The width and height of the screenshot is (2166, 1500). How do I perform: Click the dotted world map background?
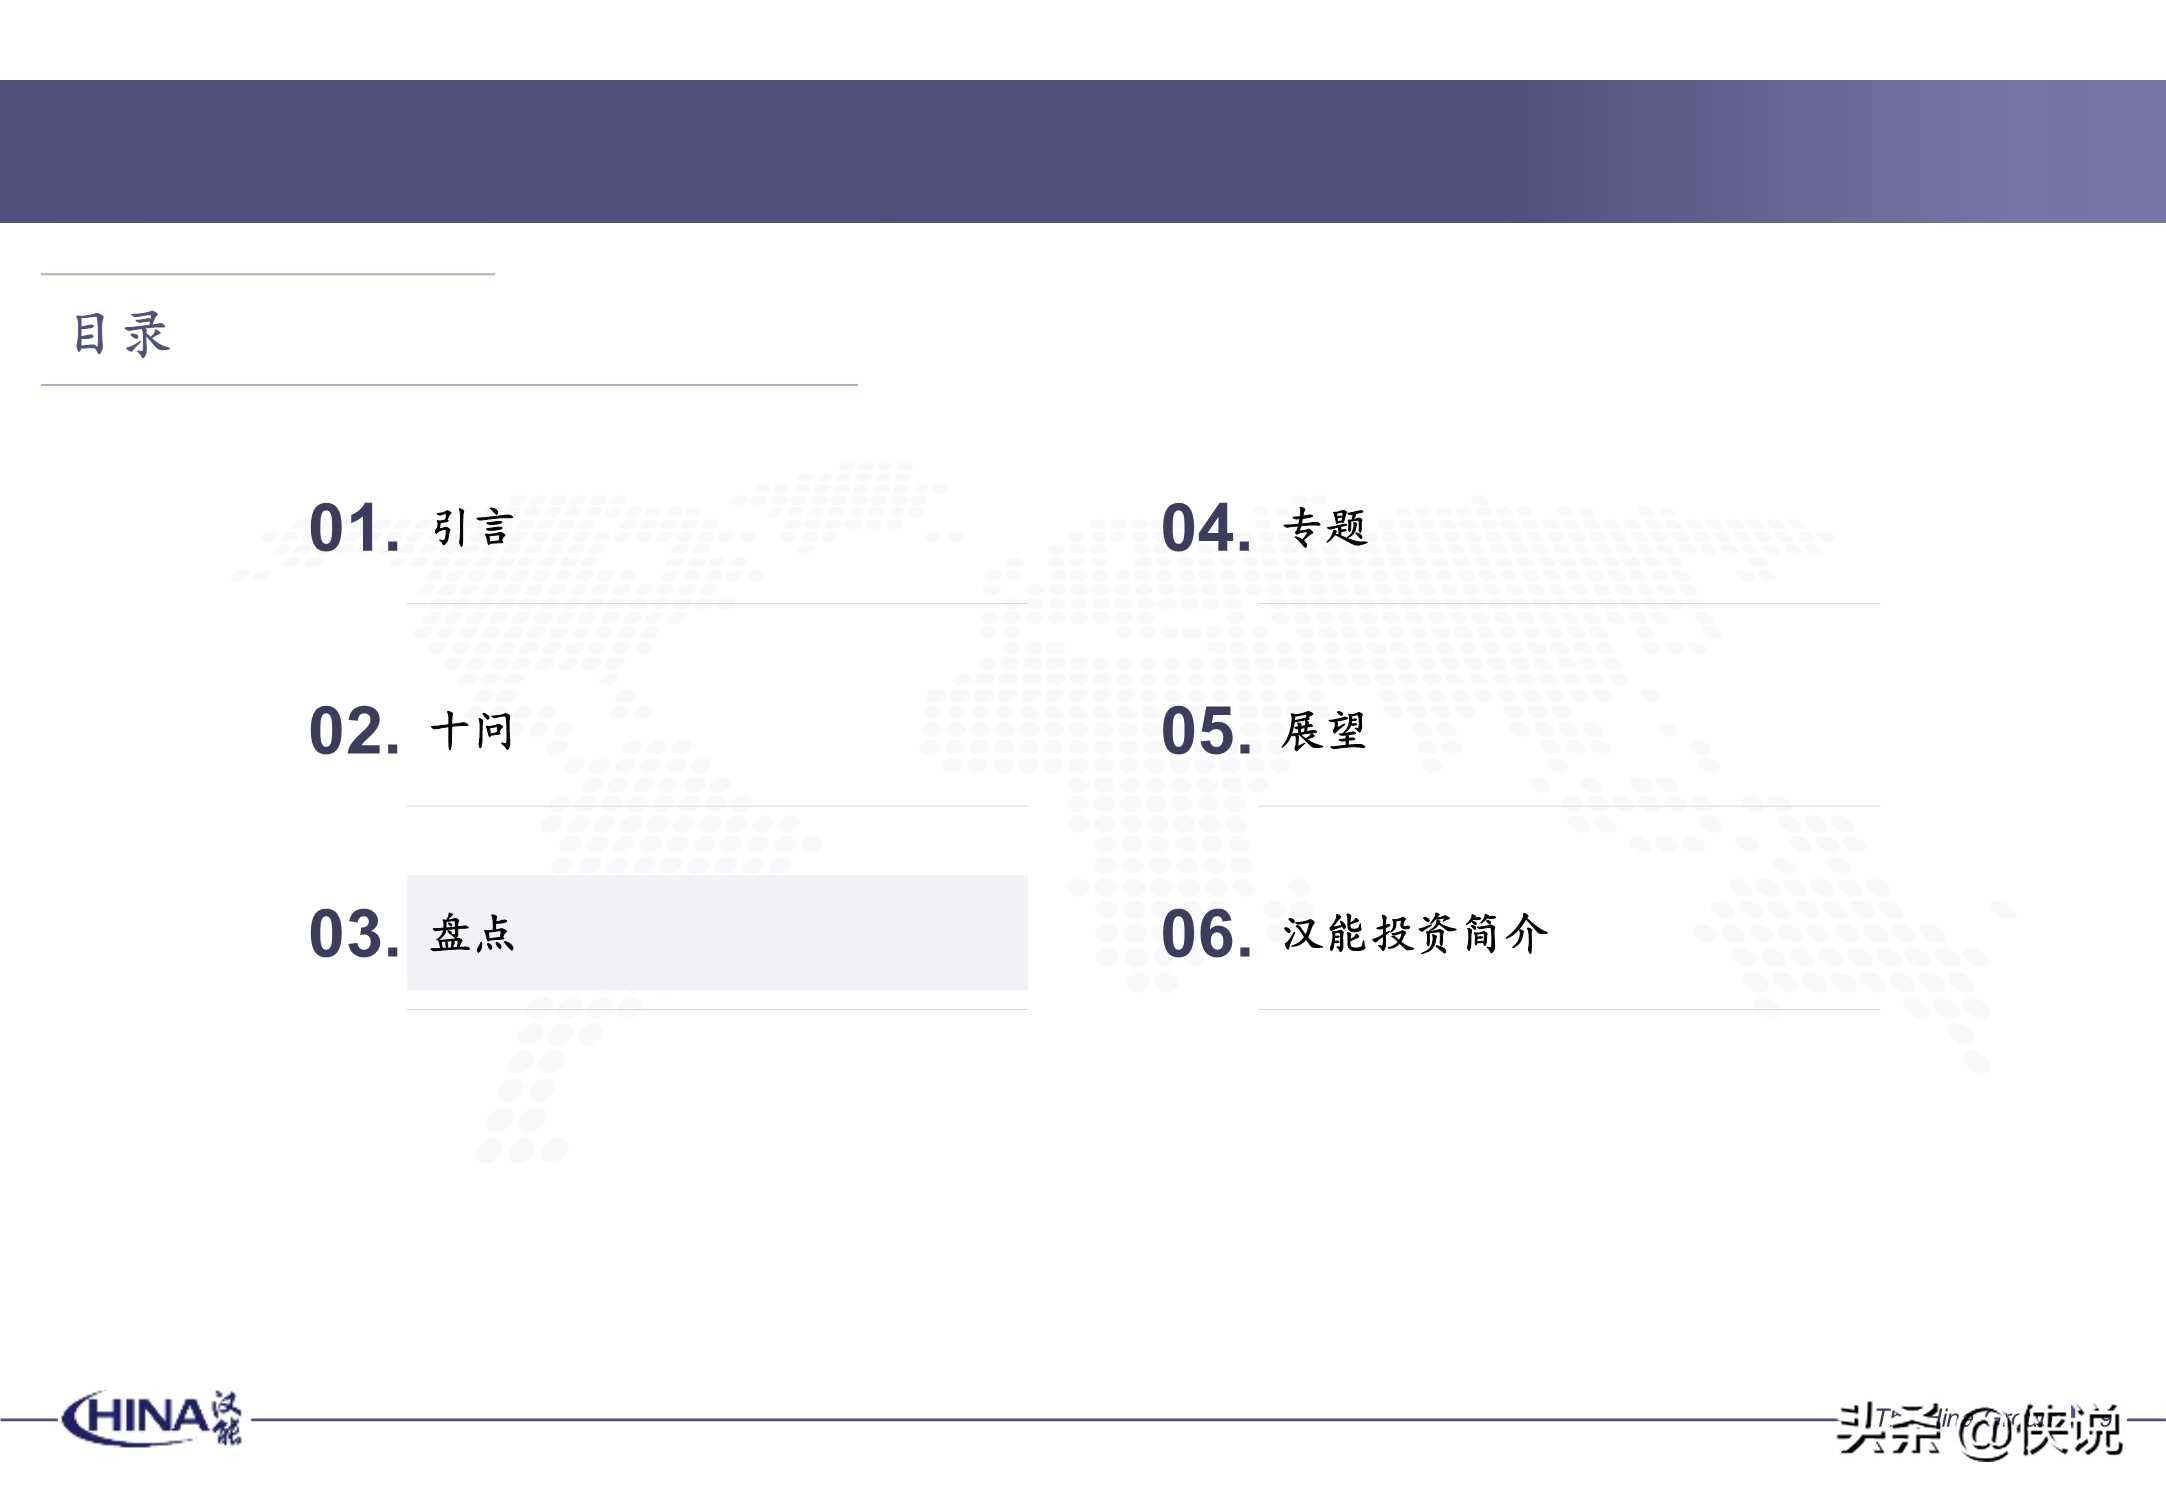(1120, 780)
